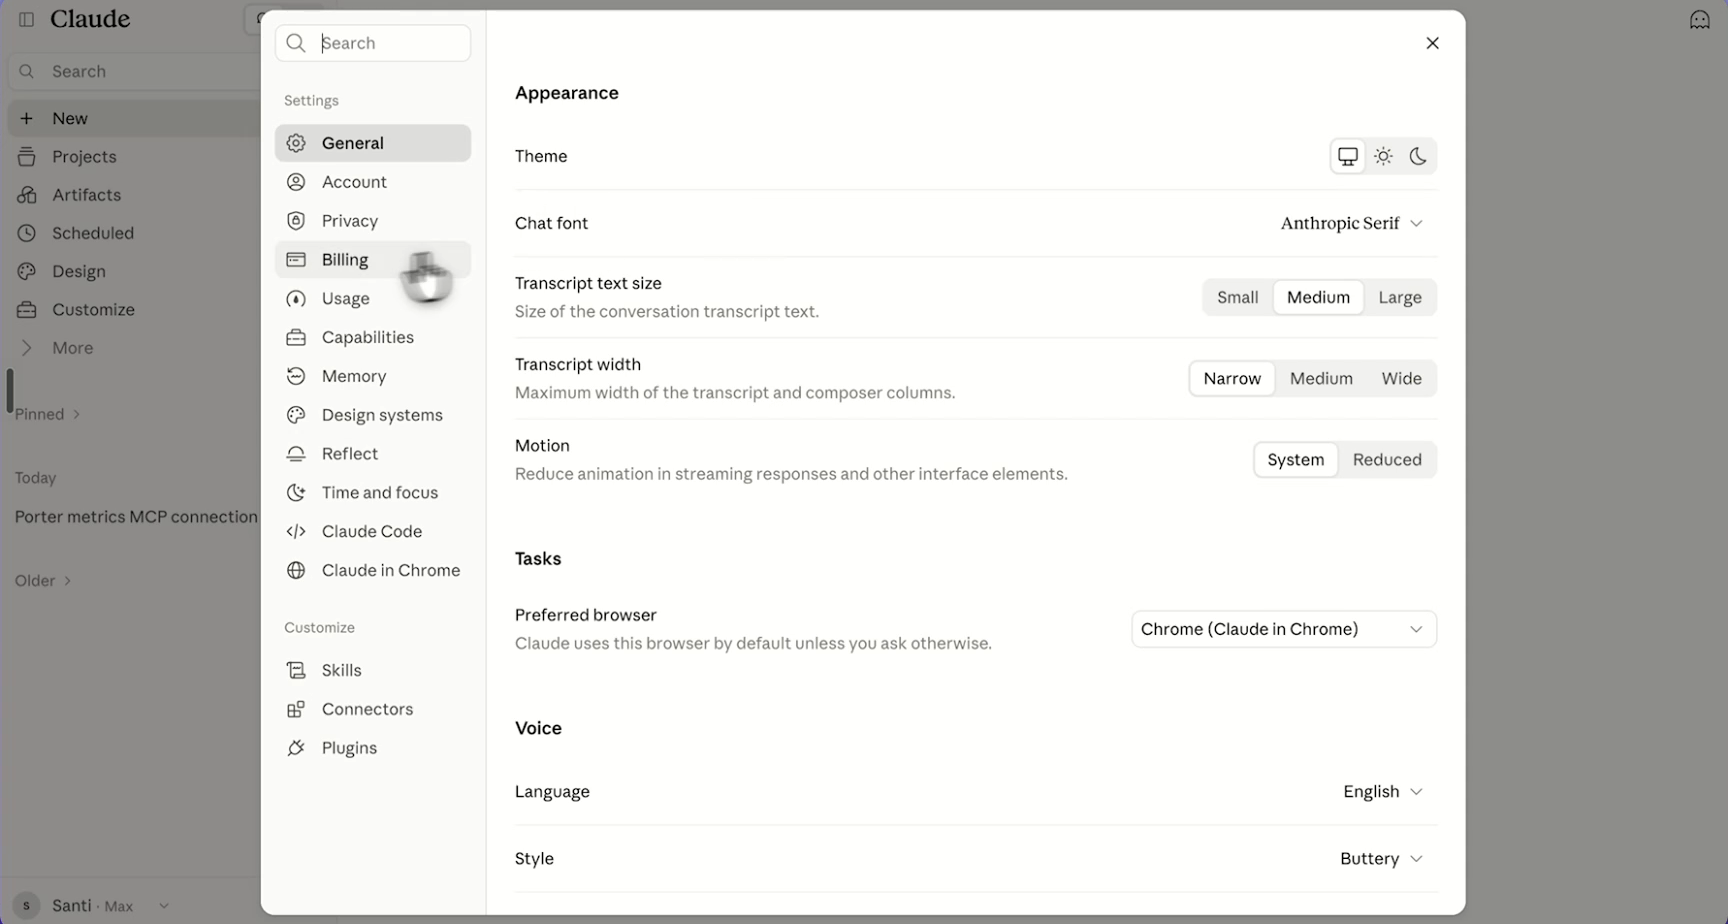Screen dimensions: 1728x924
Task: Open the voice Style Buttery dropdown
Action: click(x=1381, y=858)
